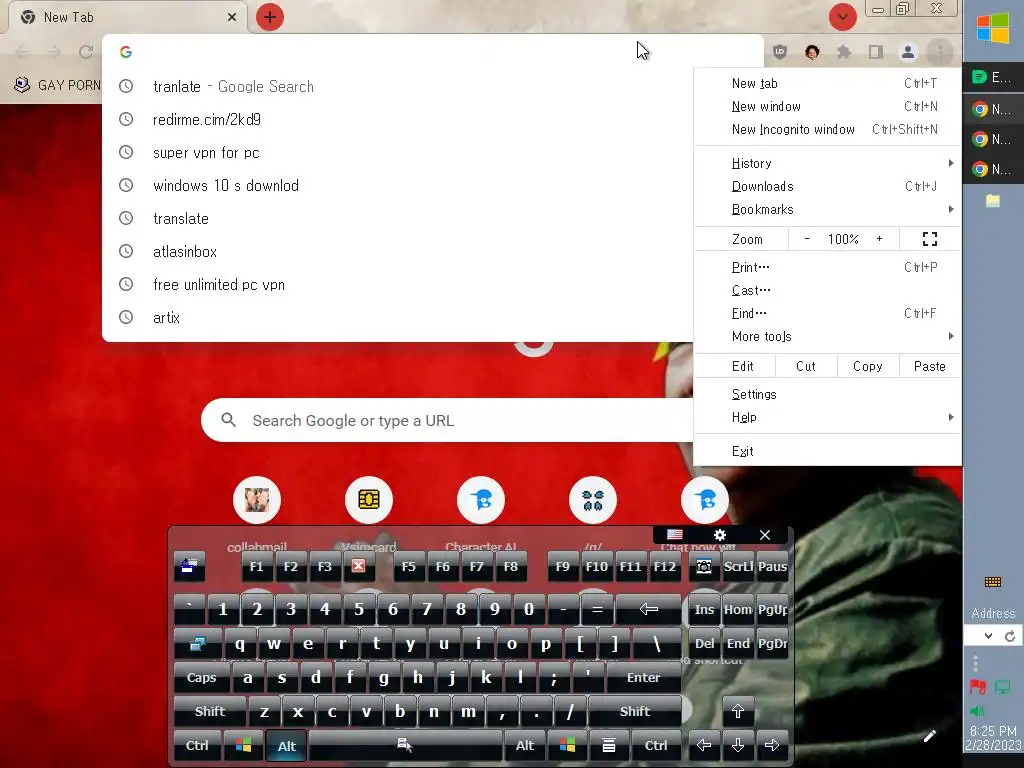Viewport: 1024px width, 768px height.
Task: Open the Chat now shortcut tile
Action: click(705, 500)
